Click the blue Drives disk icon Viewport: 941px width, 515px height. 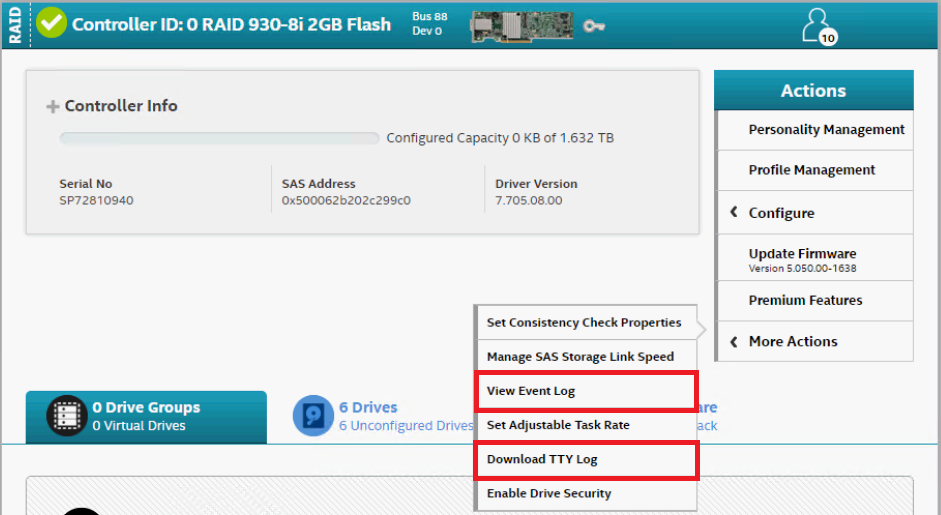pyautogui.click(x=313, y=415)
